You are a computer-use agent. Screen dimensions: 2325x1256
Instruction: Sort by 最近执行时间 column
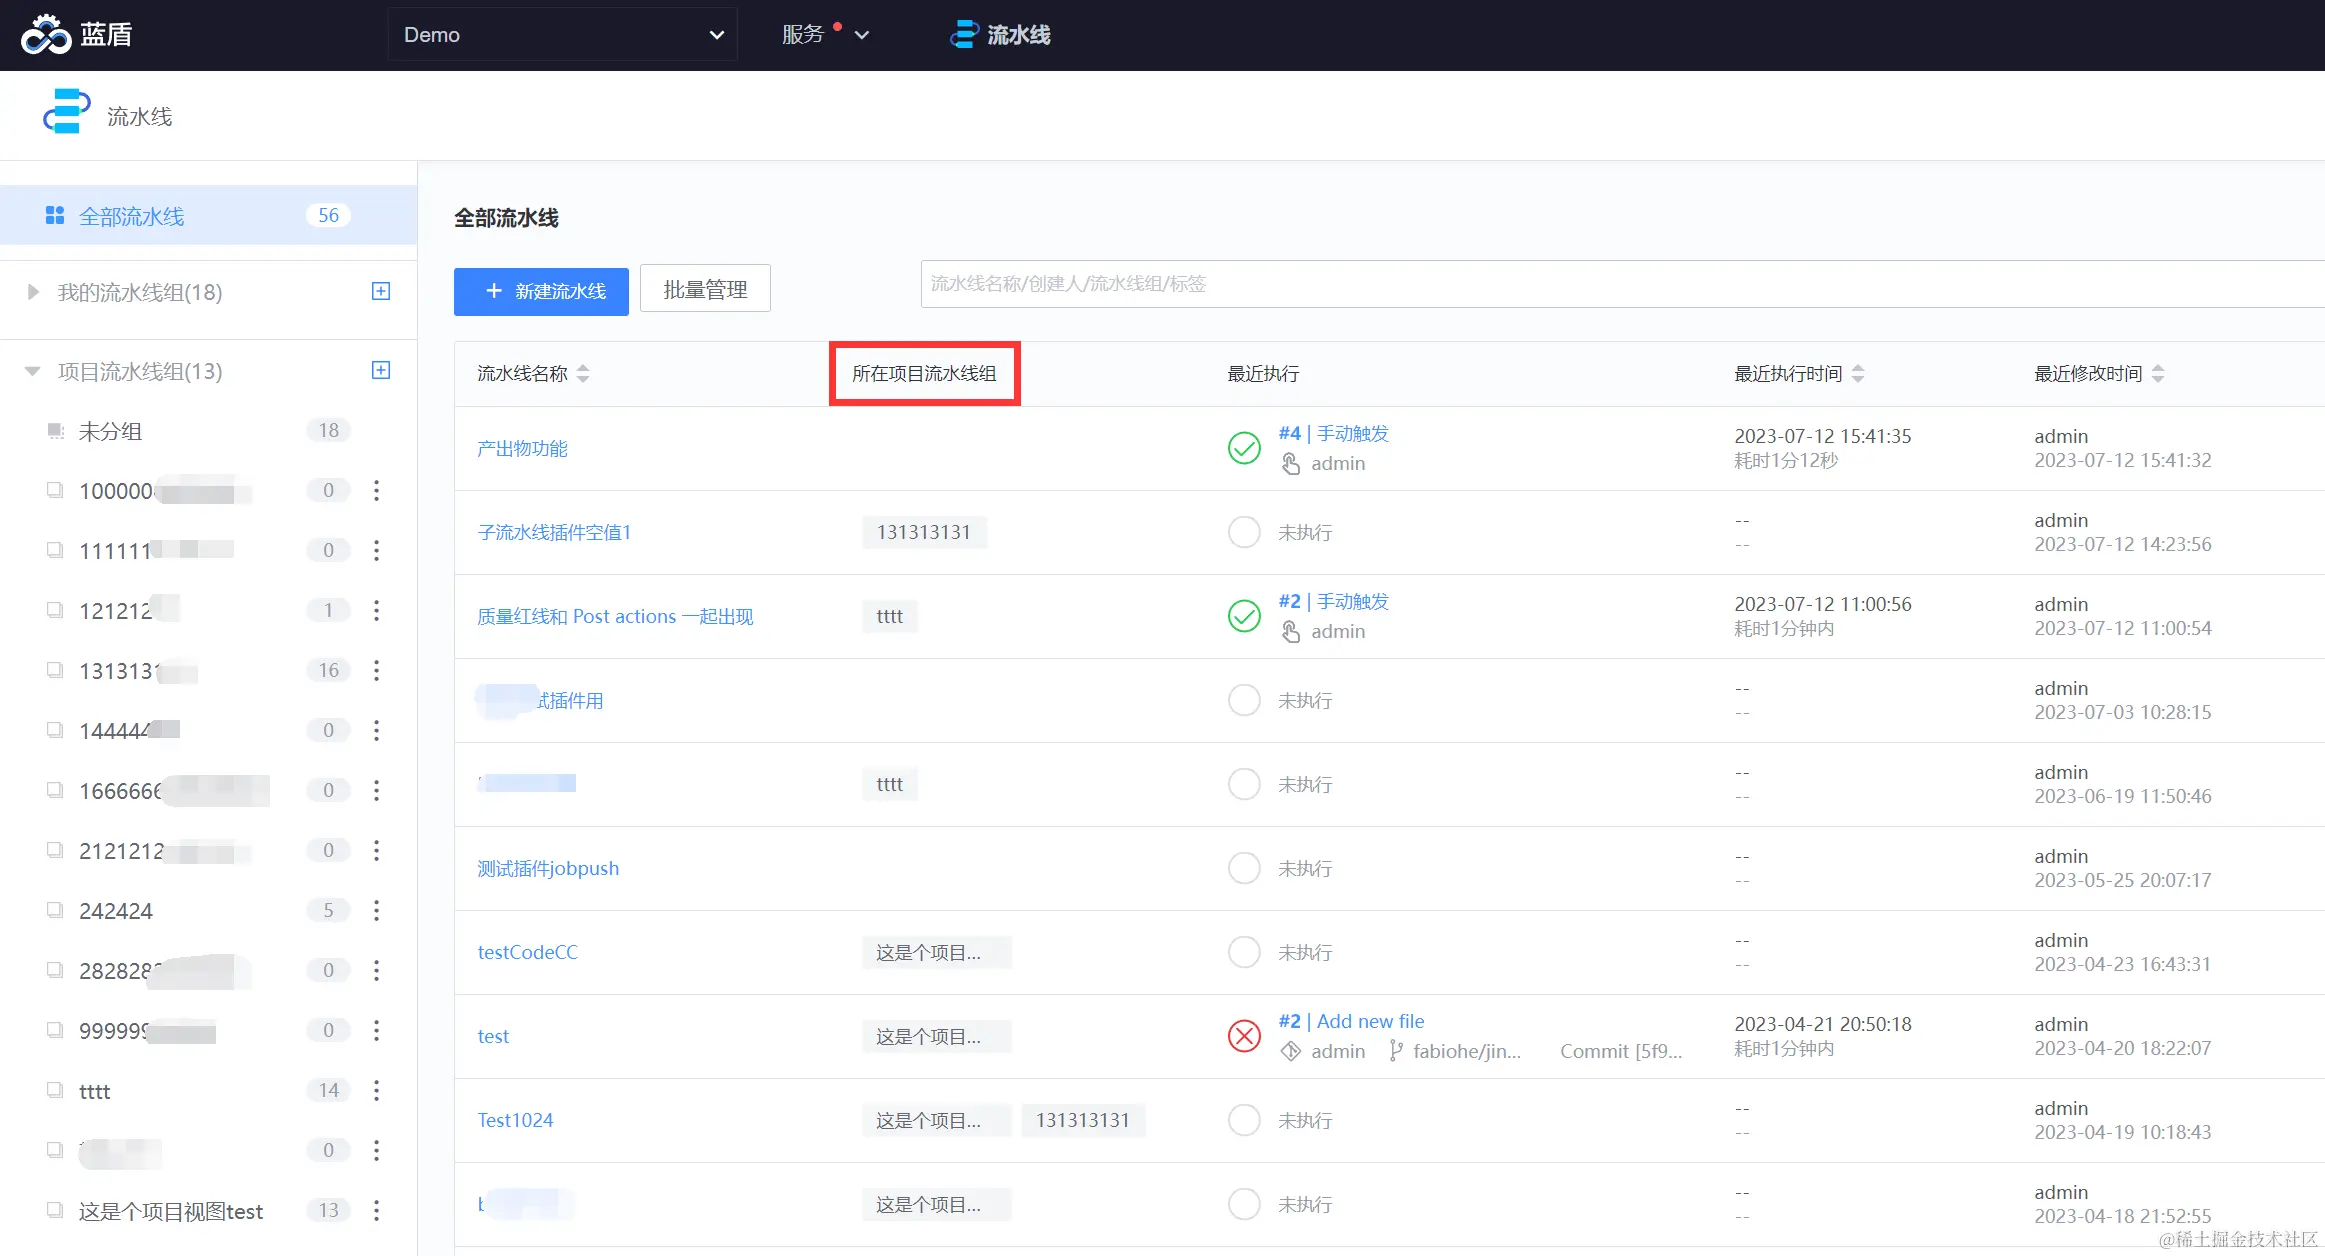click(1858, 373)
